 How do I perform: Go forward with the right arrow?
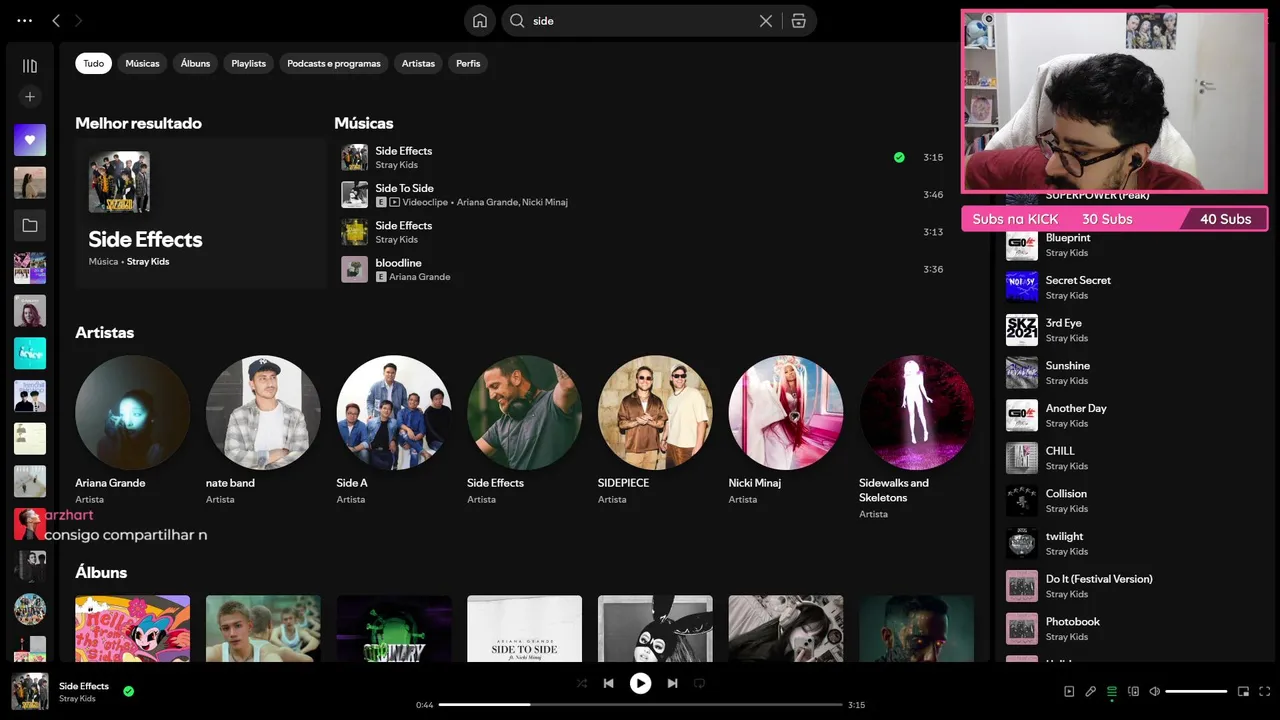(79, 20)
